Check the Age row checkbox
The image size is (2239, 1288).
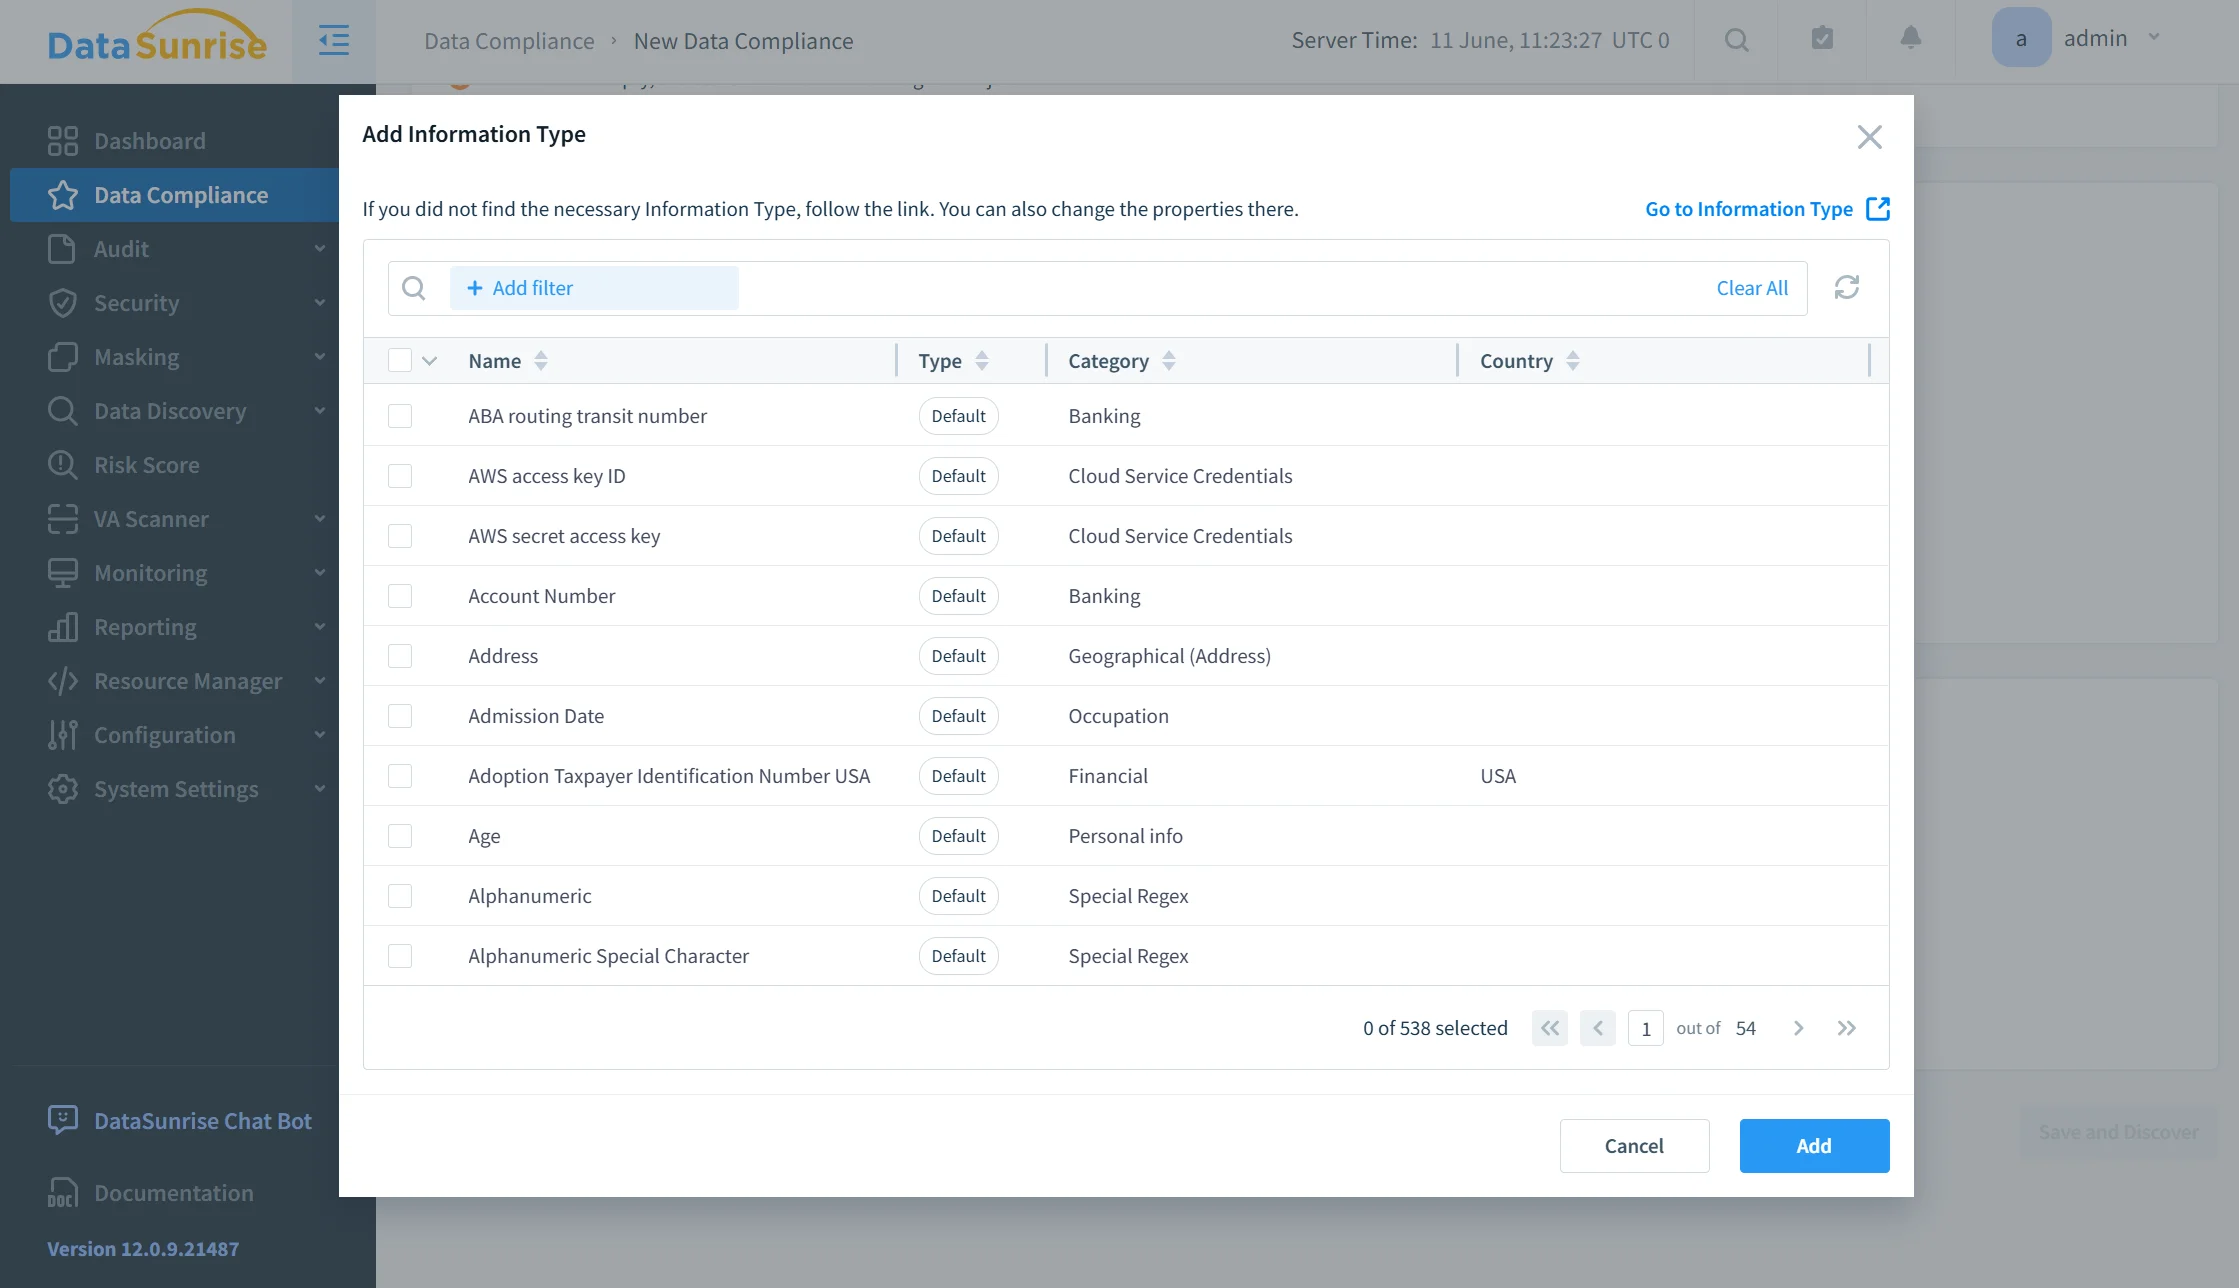point(400,836)
